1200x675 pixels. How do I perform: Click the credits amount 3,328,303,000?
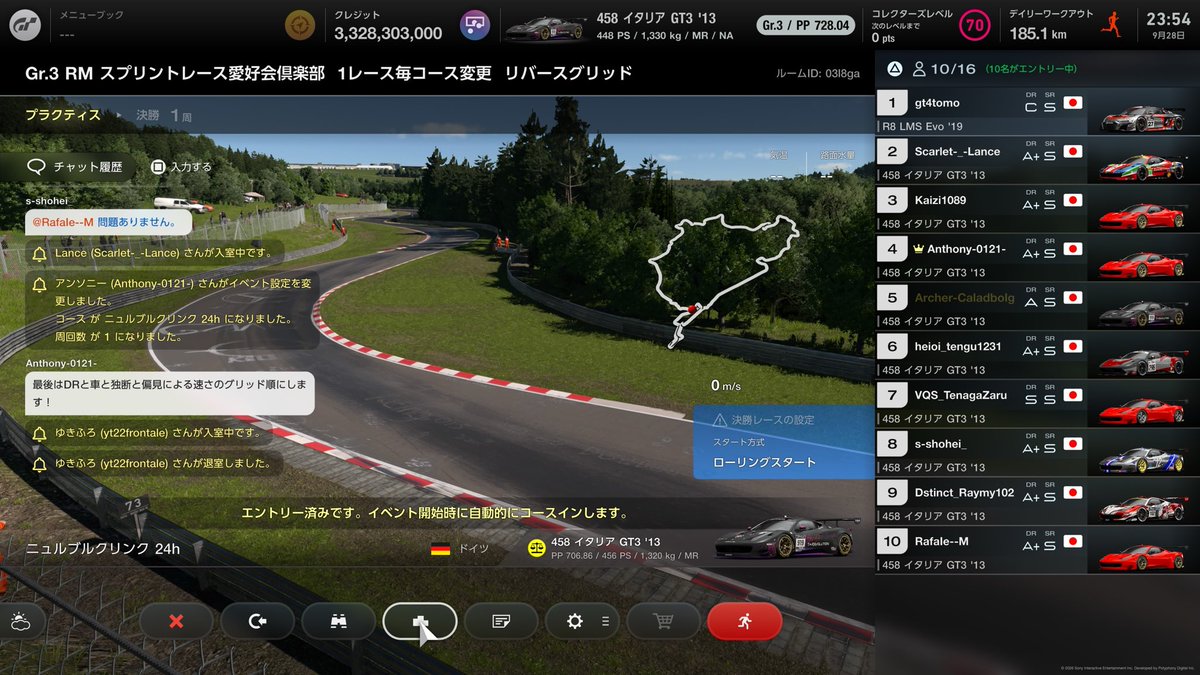[388, 33]
